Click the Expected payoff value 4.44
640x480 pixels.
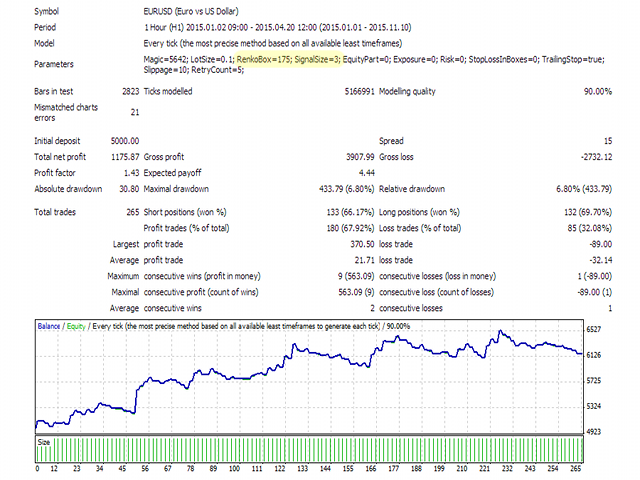[365, 173]
